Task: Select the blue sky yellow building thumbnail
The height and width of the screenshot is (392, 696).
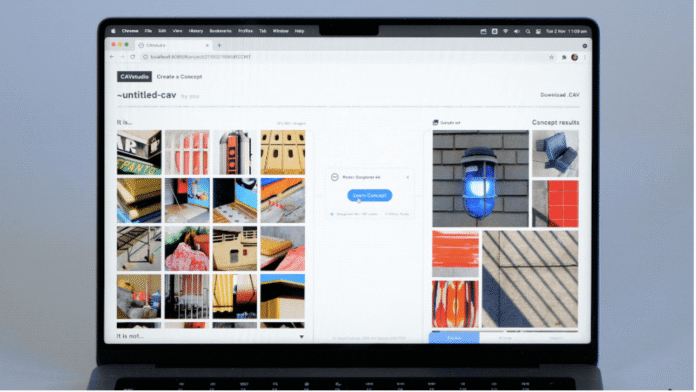Action: pos(283,296)
